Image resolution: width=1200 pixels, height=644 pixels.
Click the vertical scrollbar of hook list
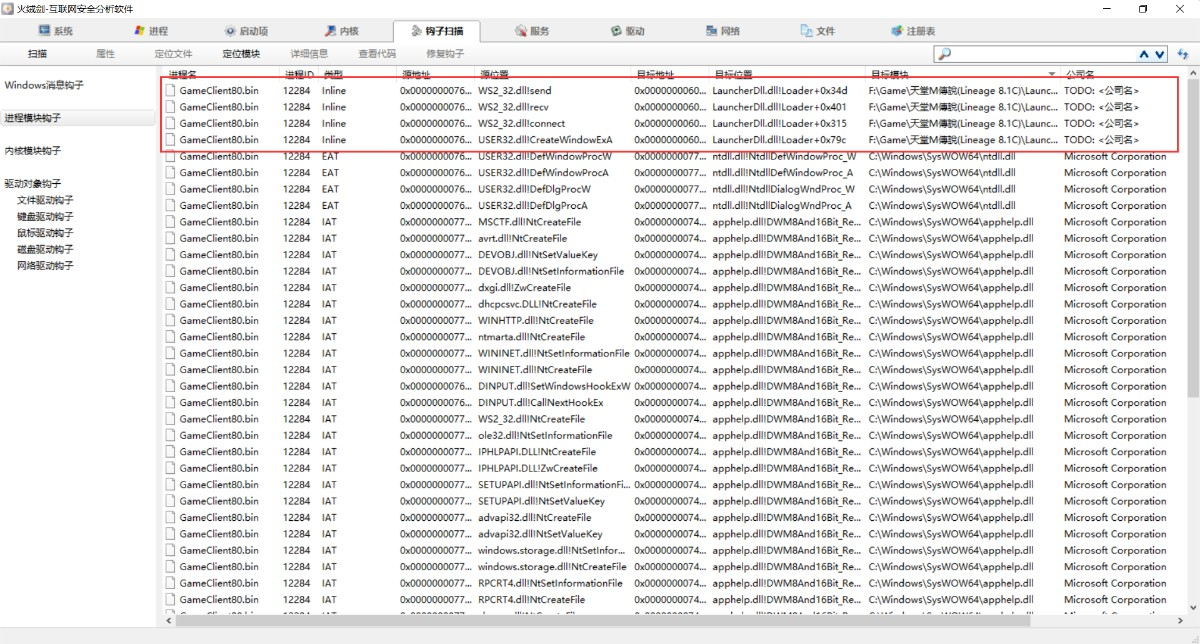pyautogui.click(x=1191, y=300)
